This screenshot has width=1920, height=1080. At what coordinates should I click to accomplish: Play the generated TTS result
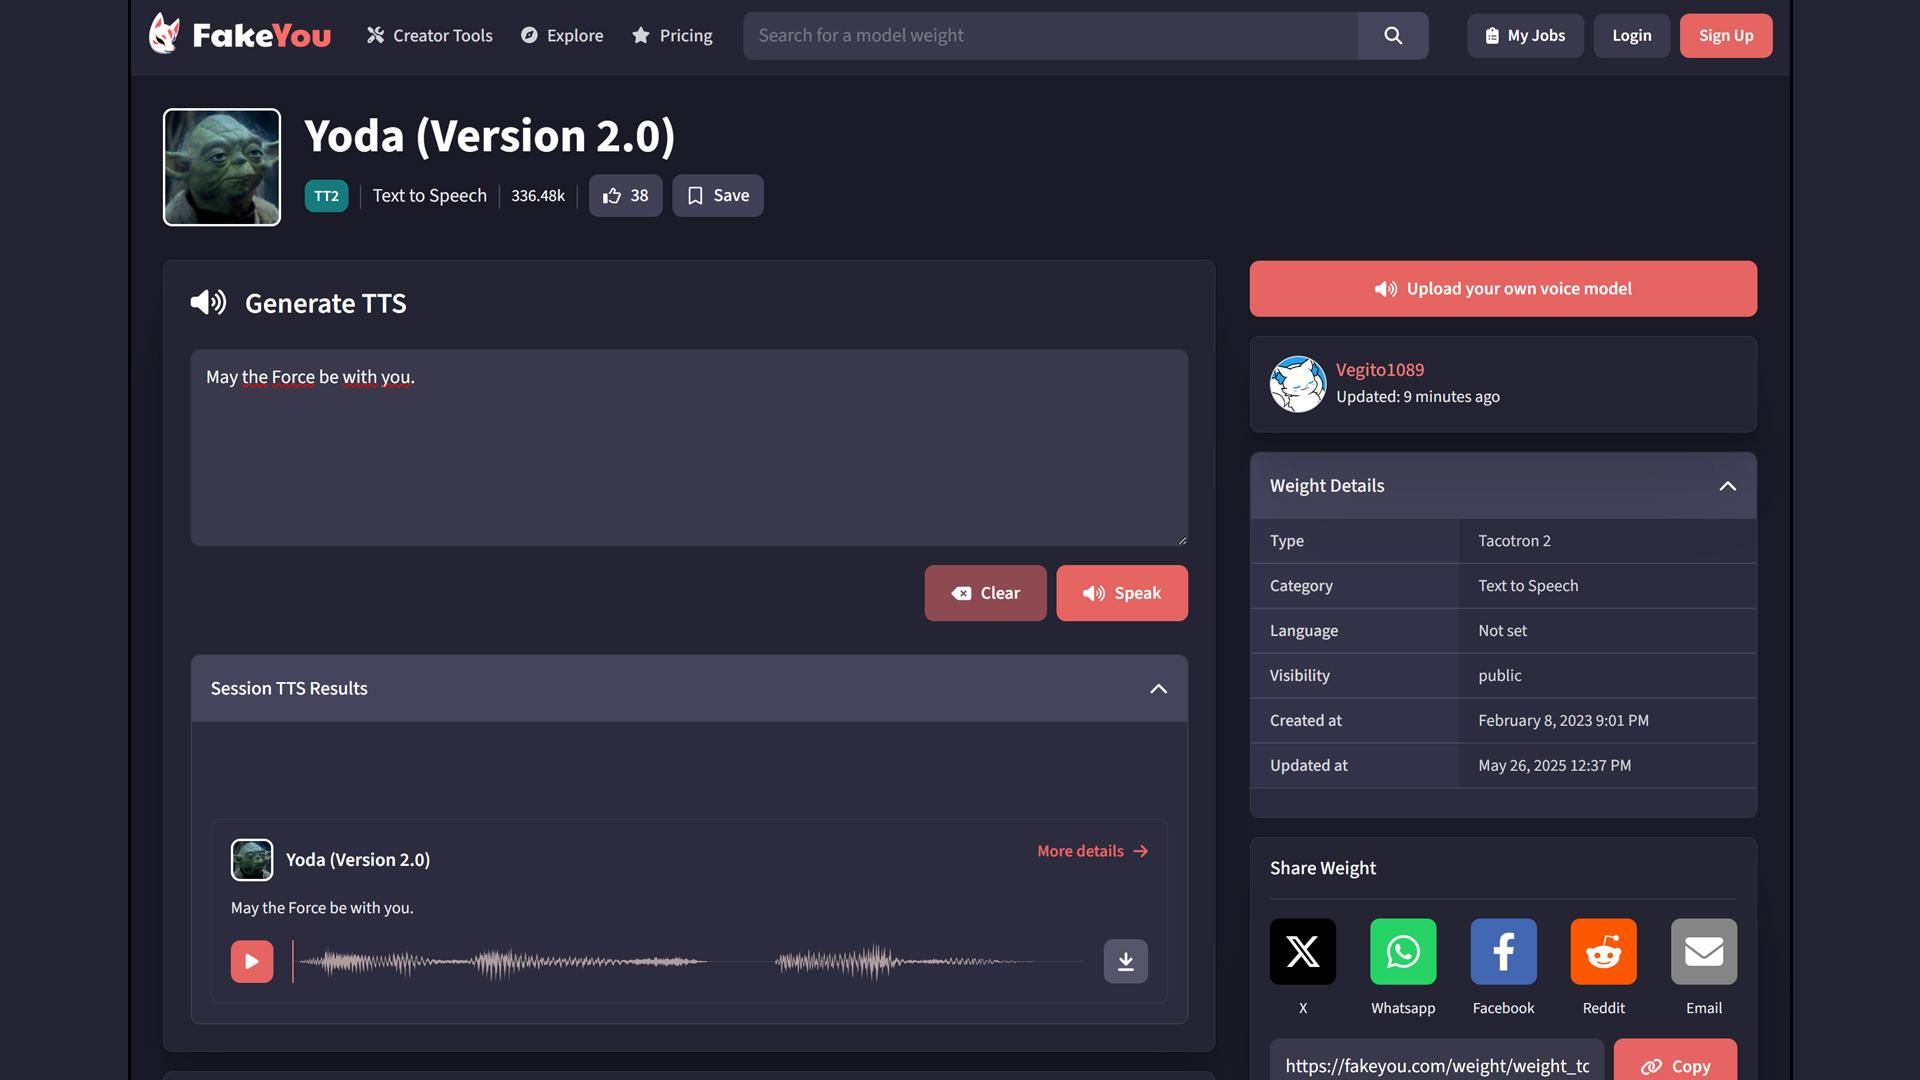[x=252, y=961]
